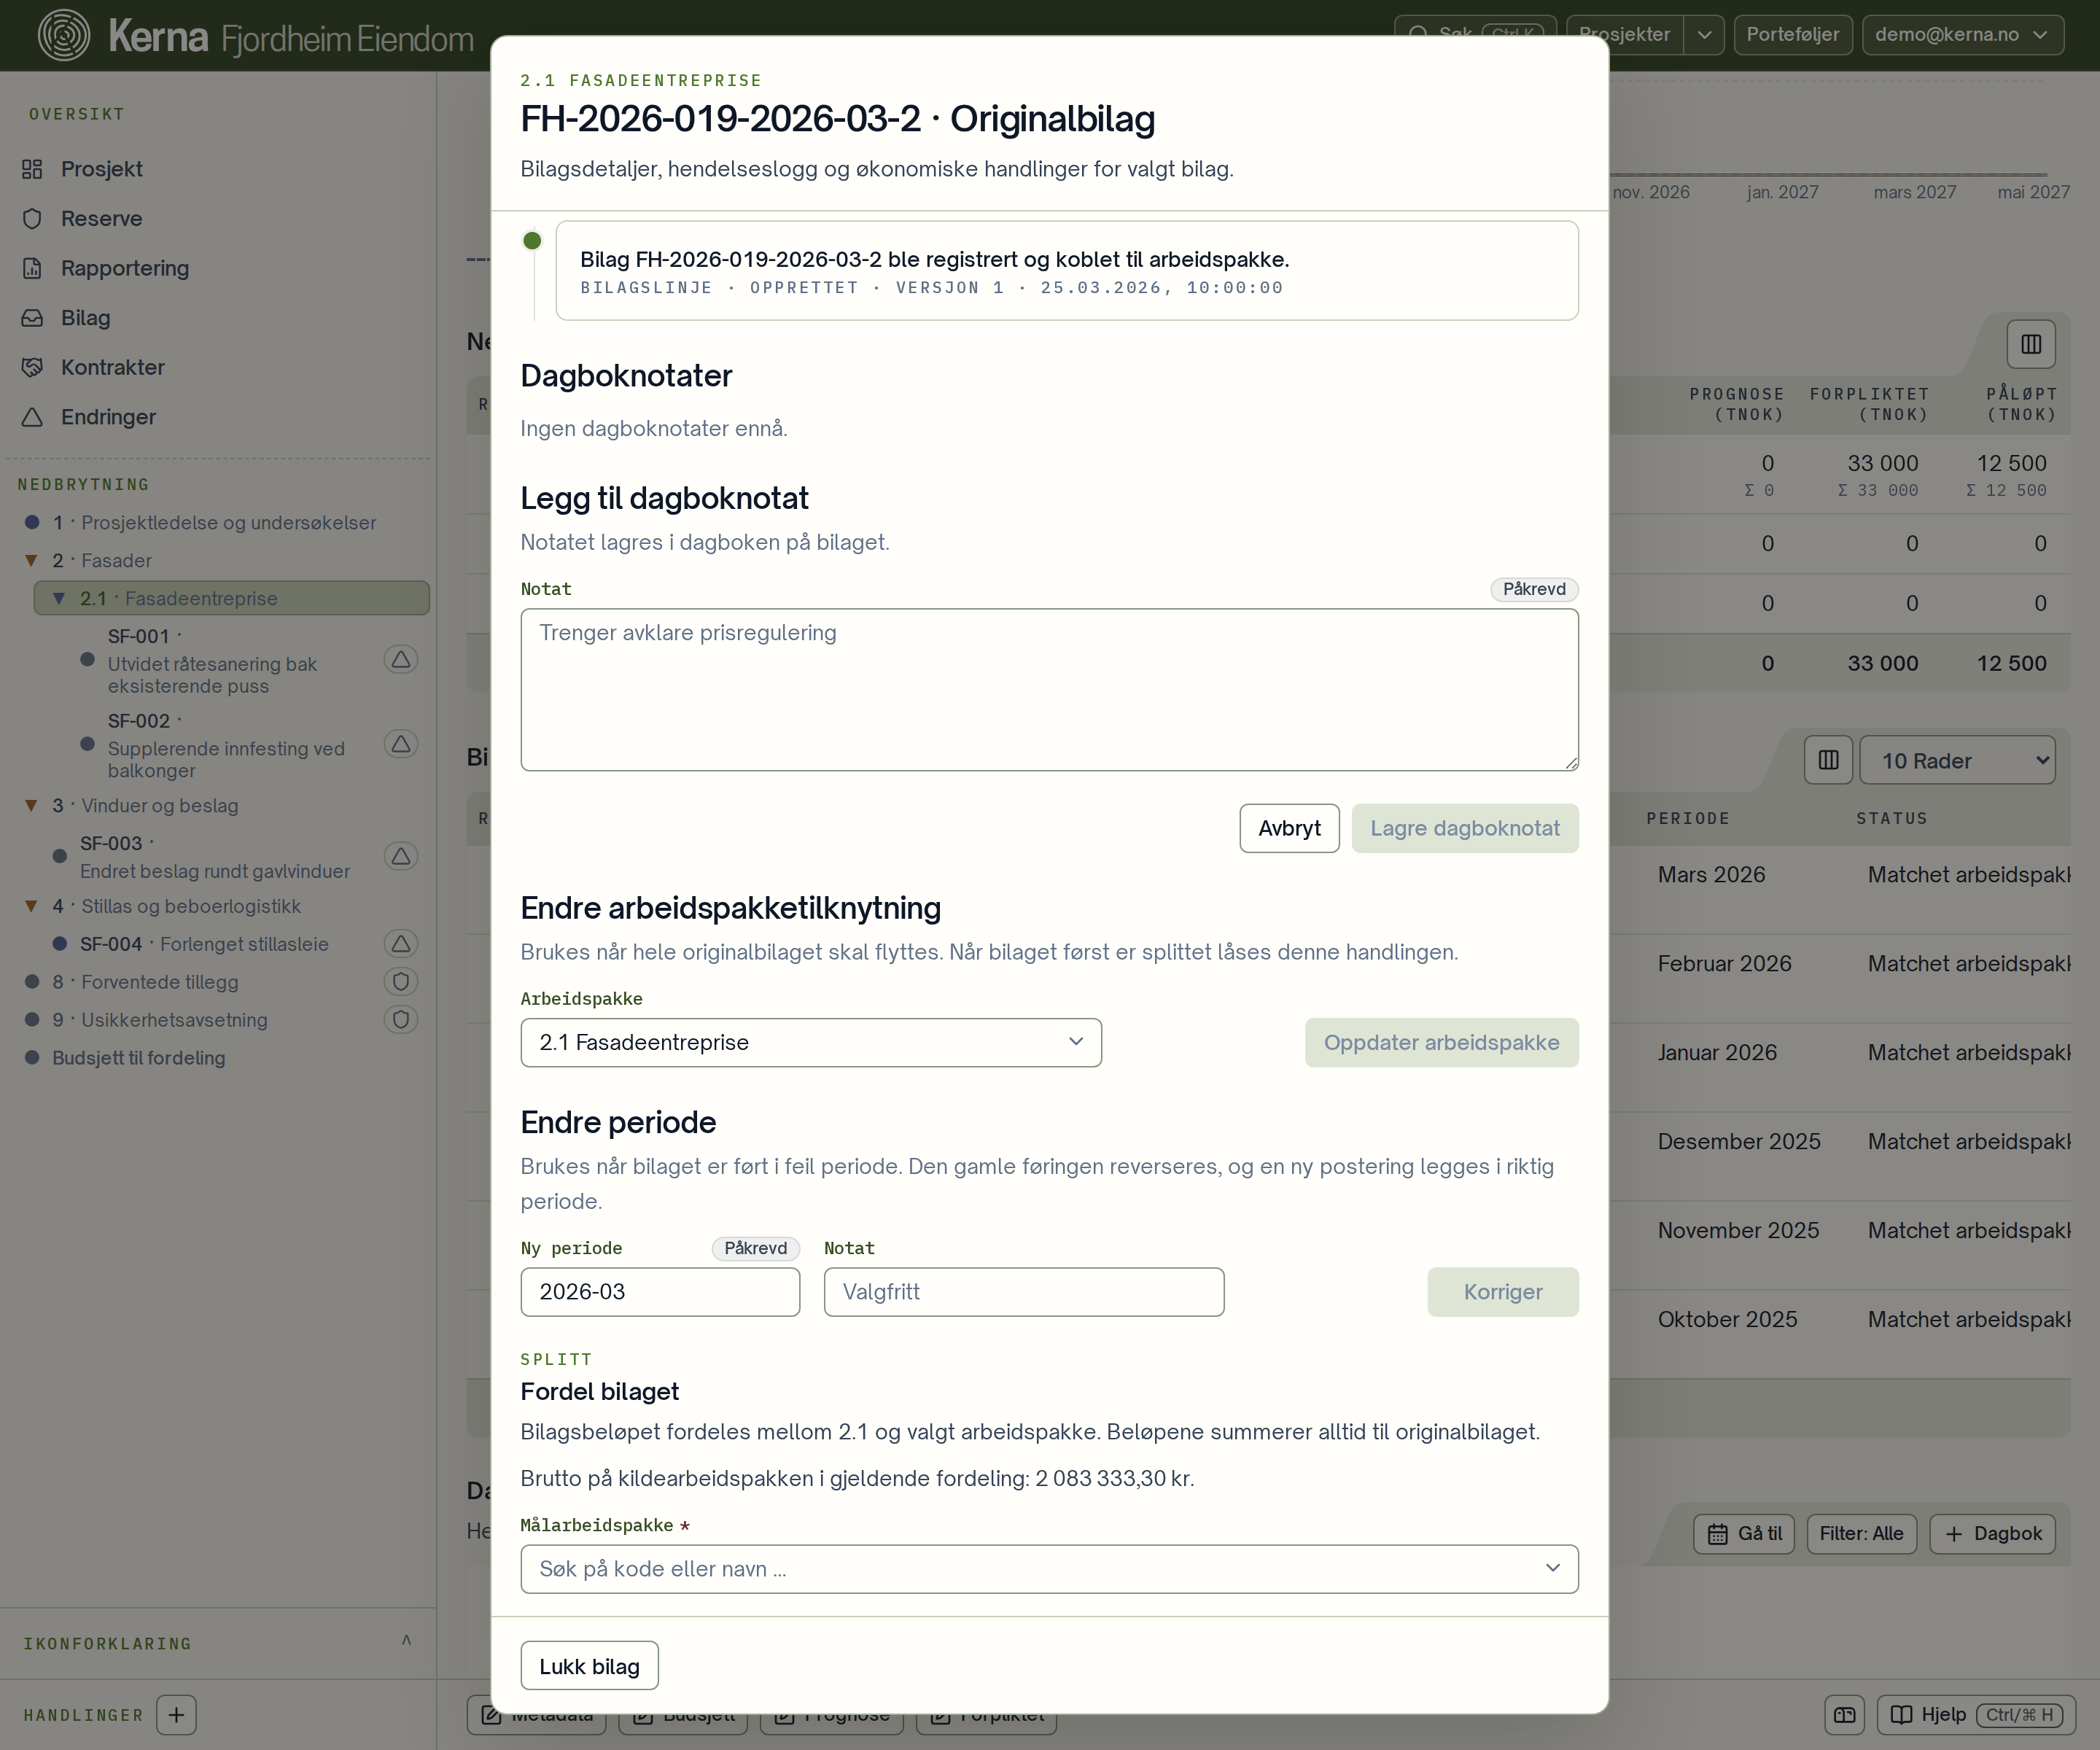
Task: Open Reserve in the sidebar
Action: pyautogui.click(x=101, y=218)
